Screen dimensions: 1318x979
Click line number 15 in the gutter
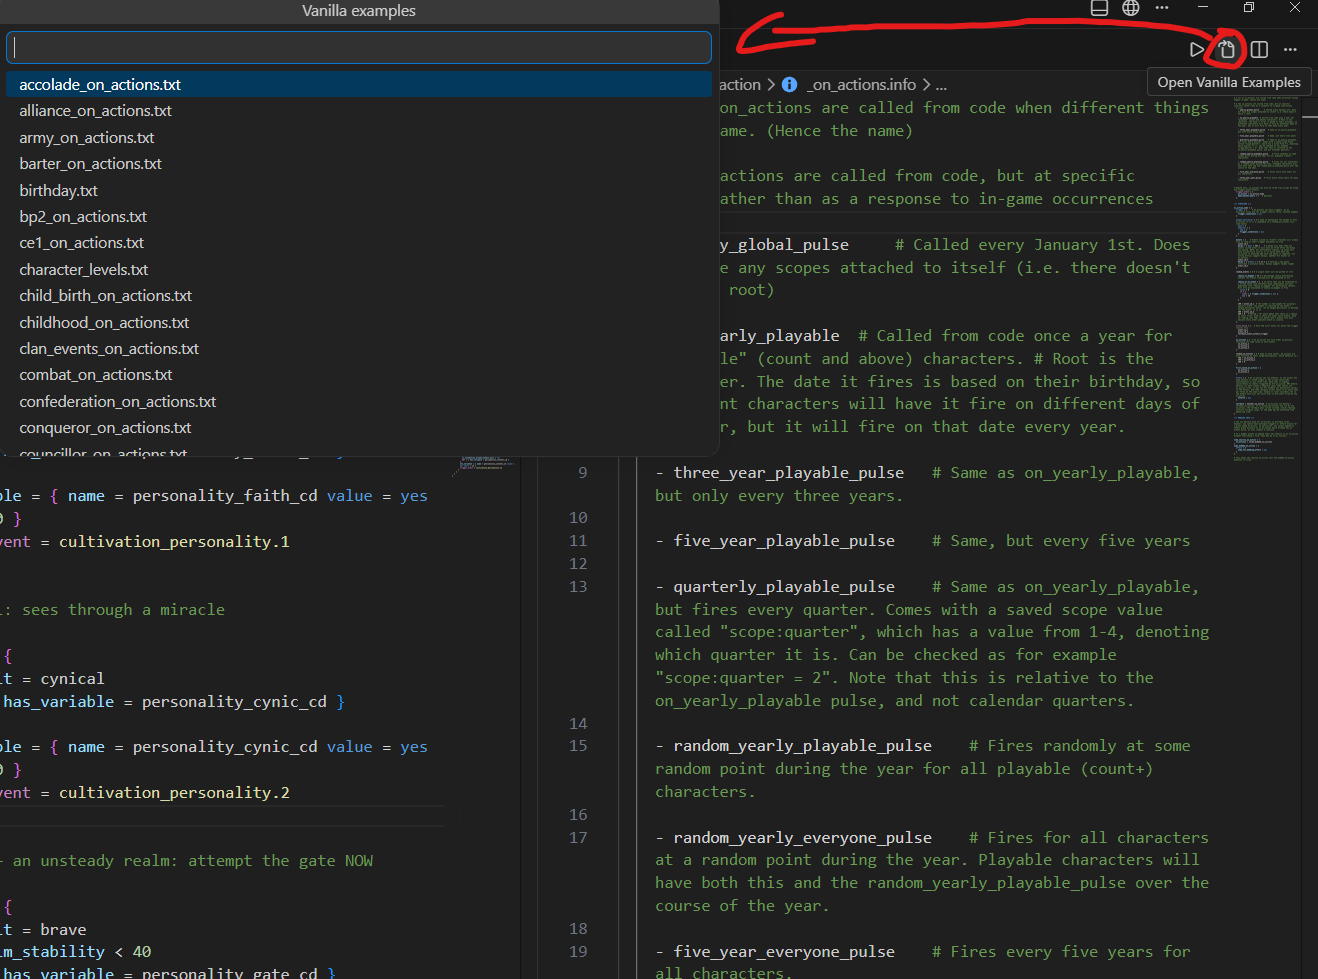(x=578, y=746)
